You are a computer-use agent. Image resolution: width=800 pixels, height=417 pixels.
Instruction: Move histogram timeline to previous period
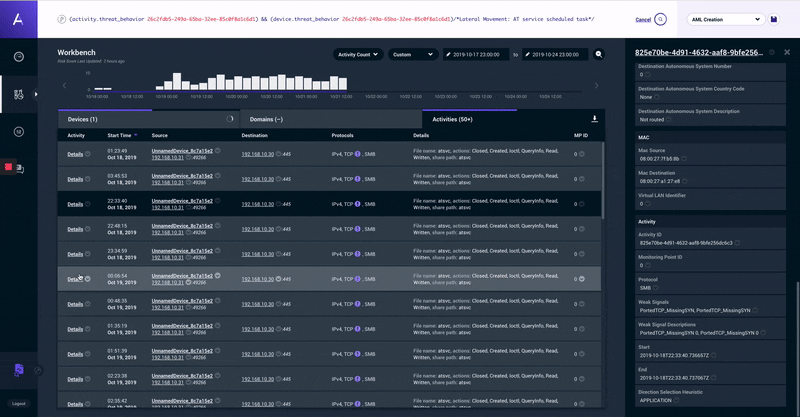64,86
